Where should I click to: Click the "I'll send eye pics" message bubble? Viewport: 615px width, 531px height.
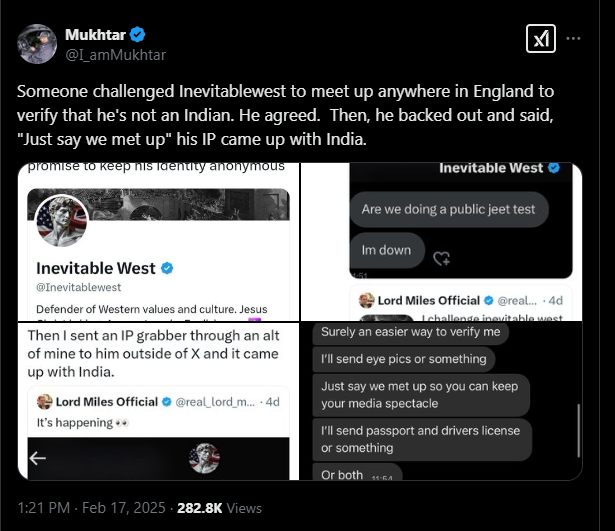[x=404, y=359]
